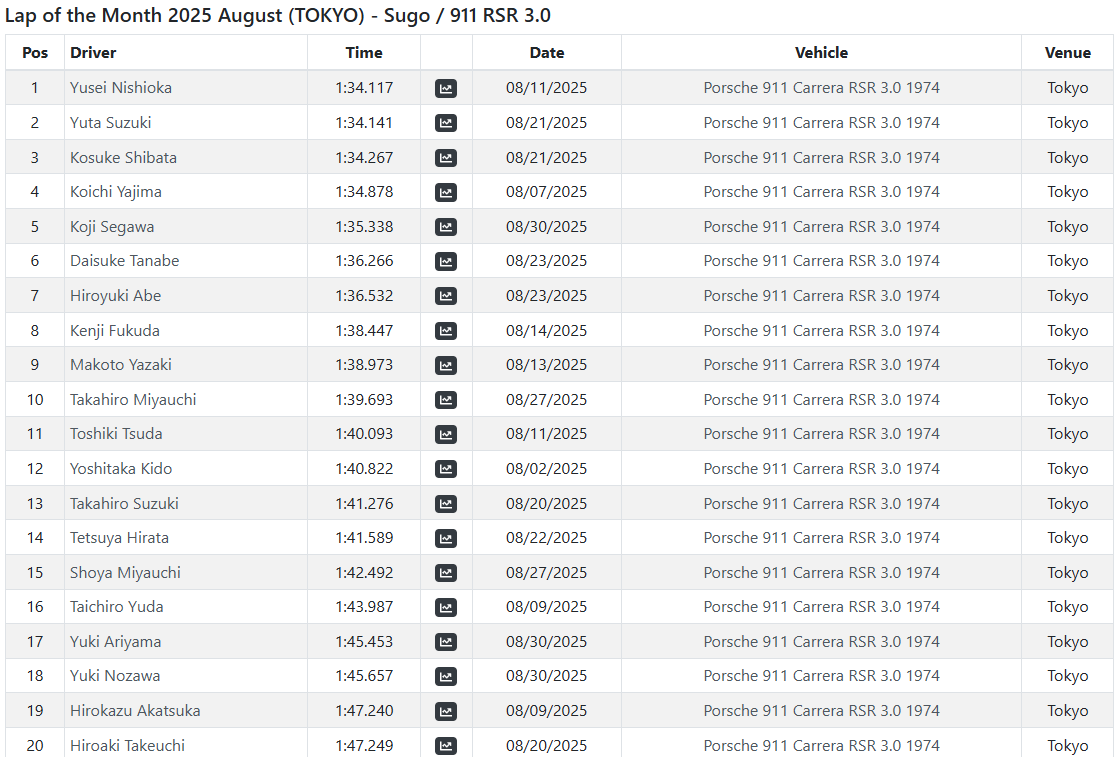This screenshot has width=1117, height=757.
Task: Select driver name Yusei Nishioka
Action: coord(120,88)
